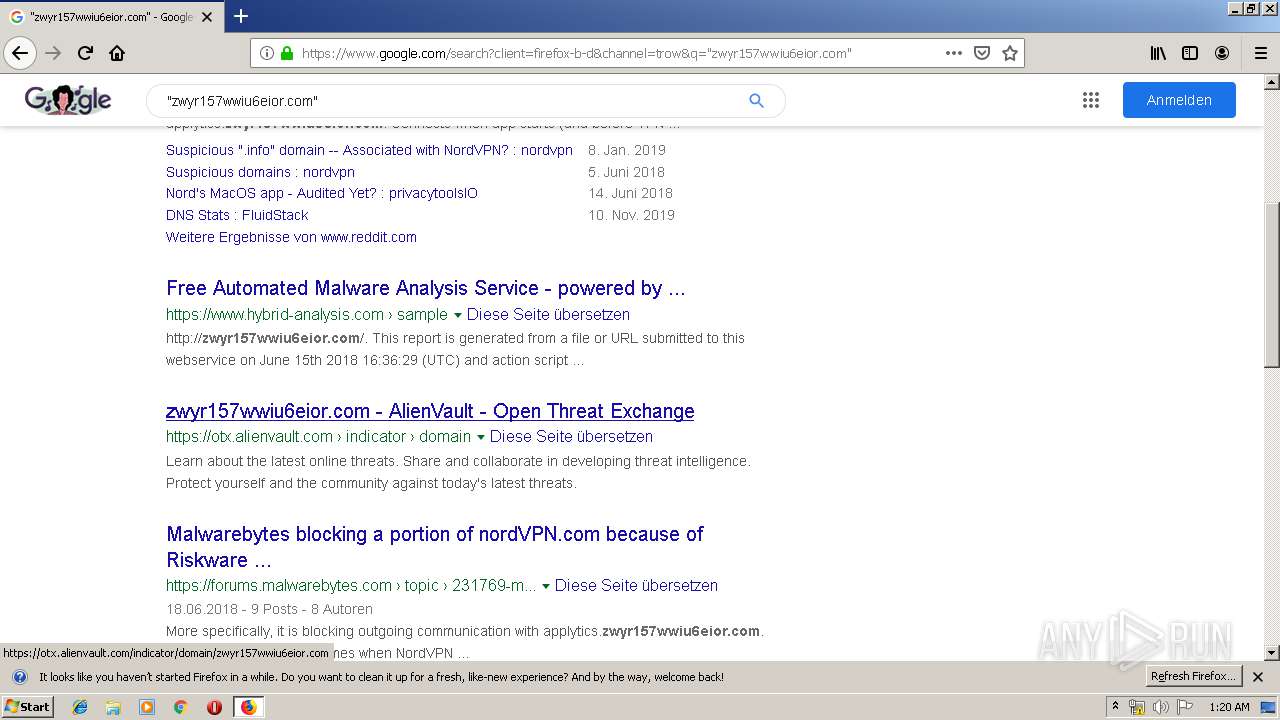Expand options arrow for otx.alienvault result
Image resolution: width=1280 pixels, height=720 pixels.
point(481,437)
